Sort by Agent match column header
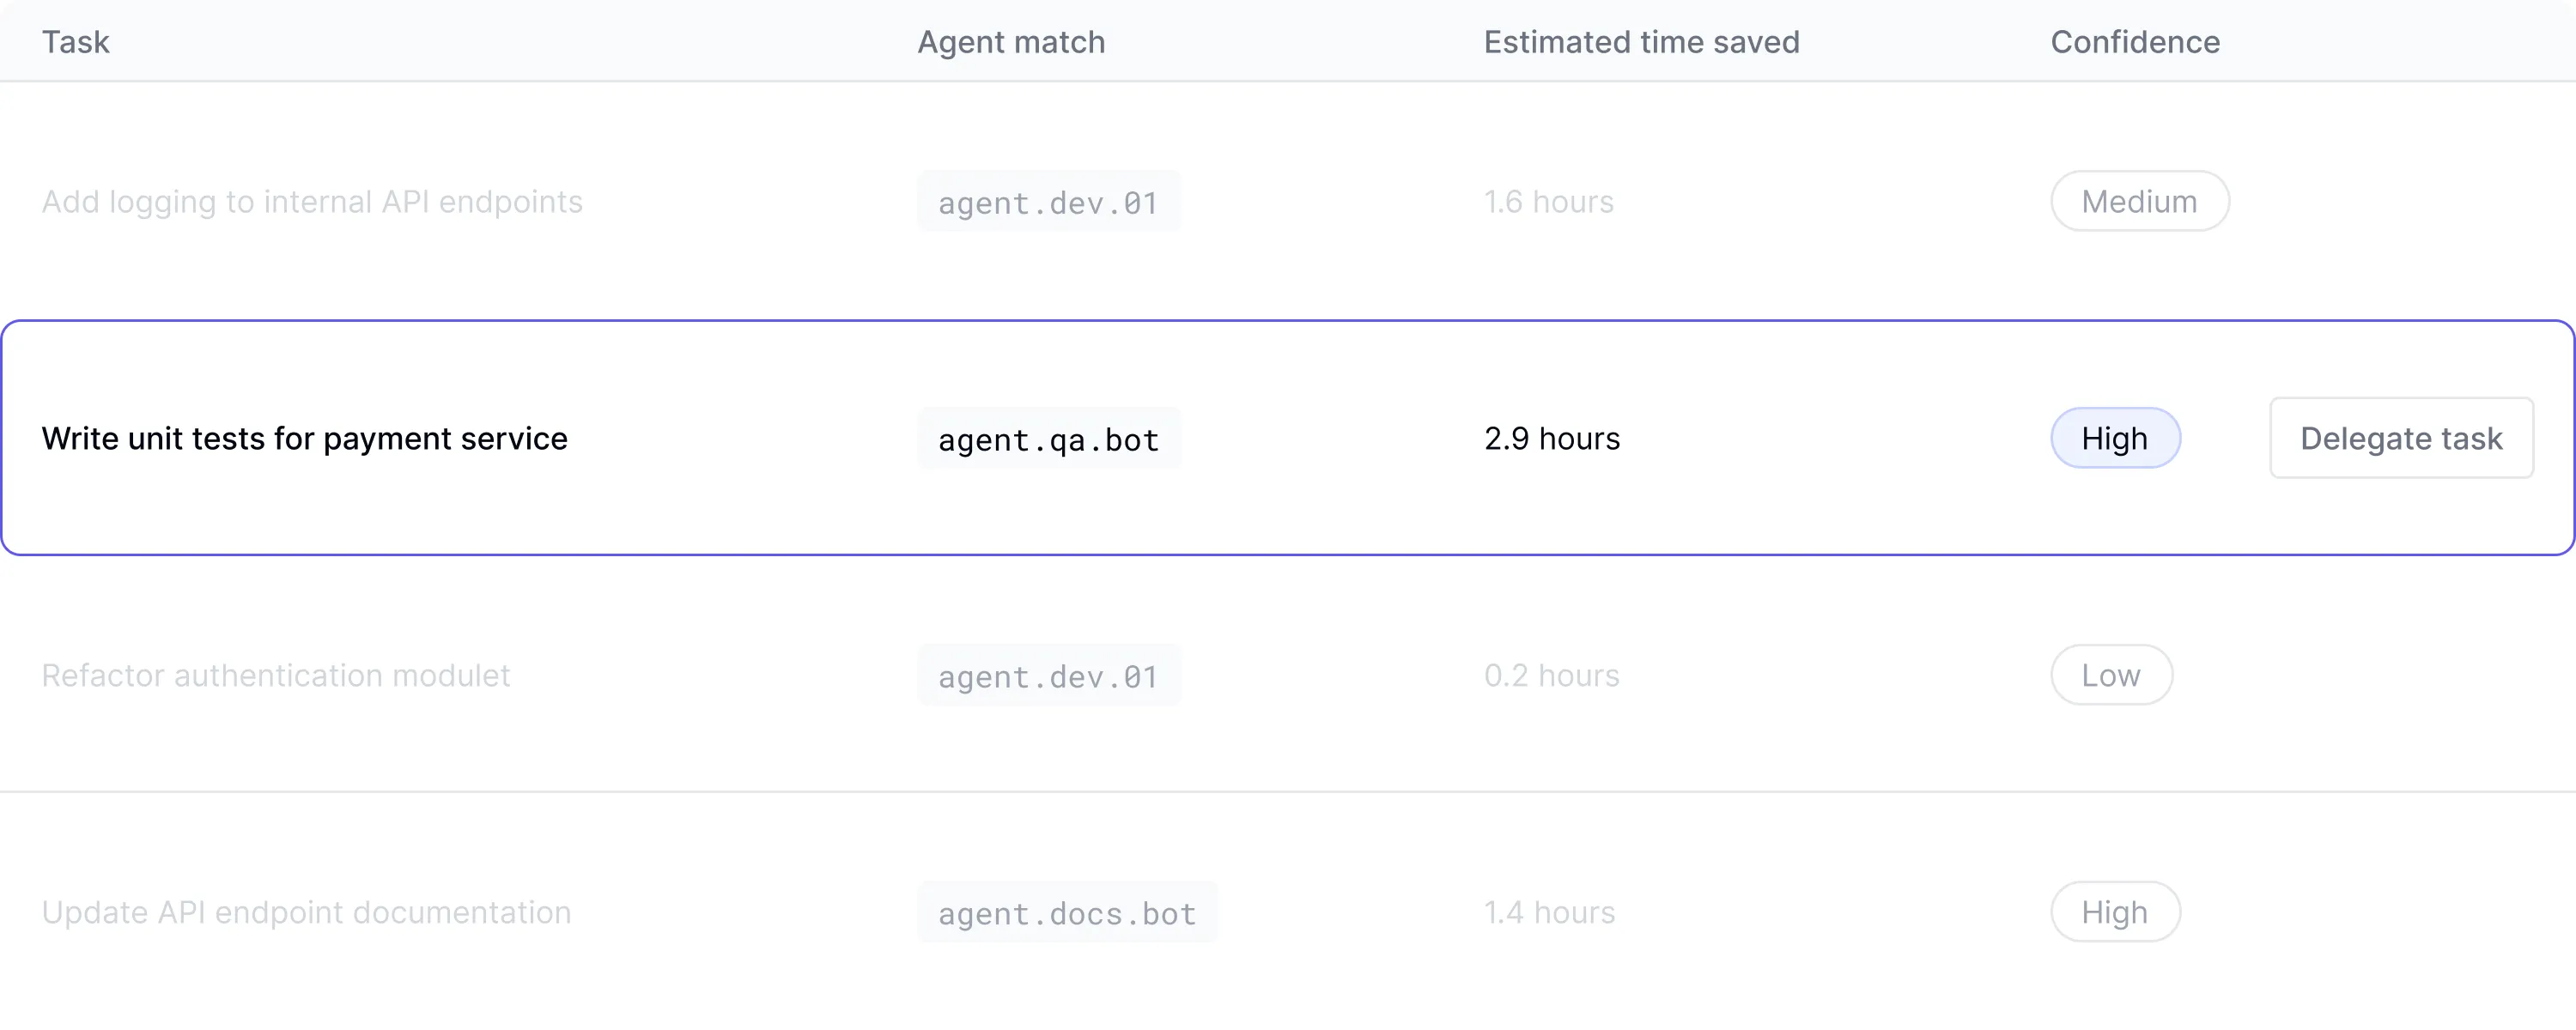This screenshot has height=1030, width=2576. point(1011,42)
